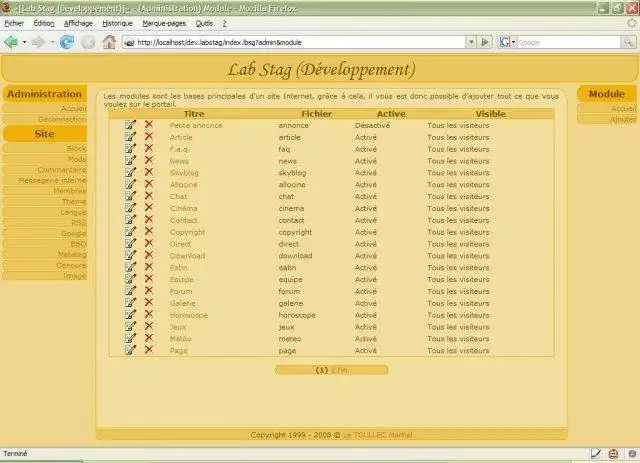Go to Déconnection in Administration sidebar
The image size is (640, 463).
tap(62, 119)
